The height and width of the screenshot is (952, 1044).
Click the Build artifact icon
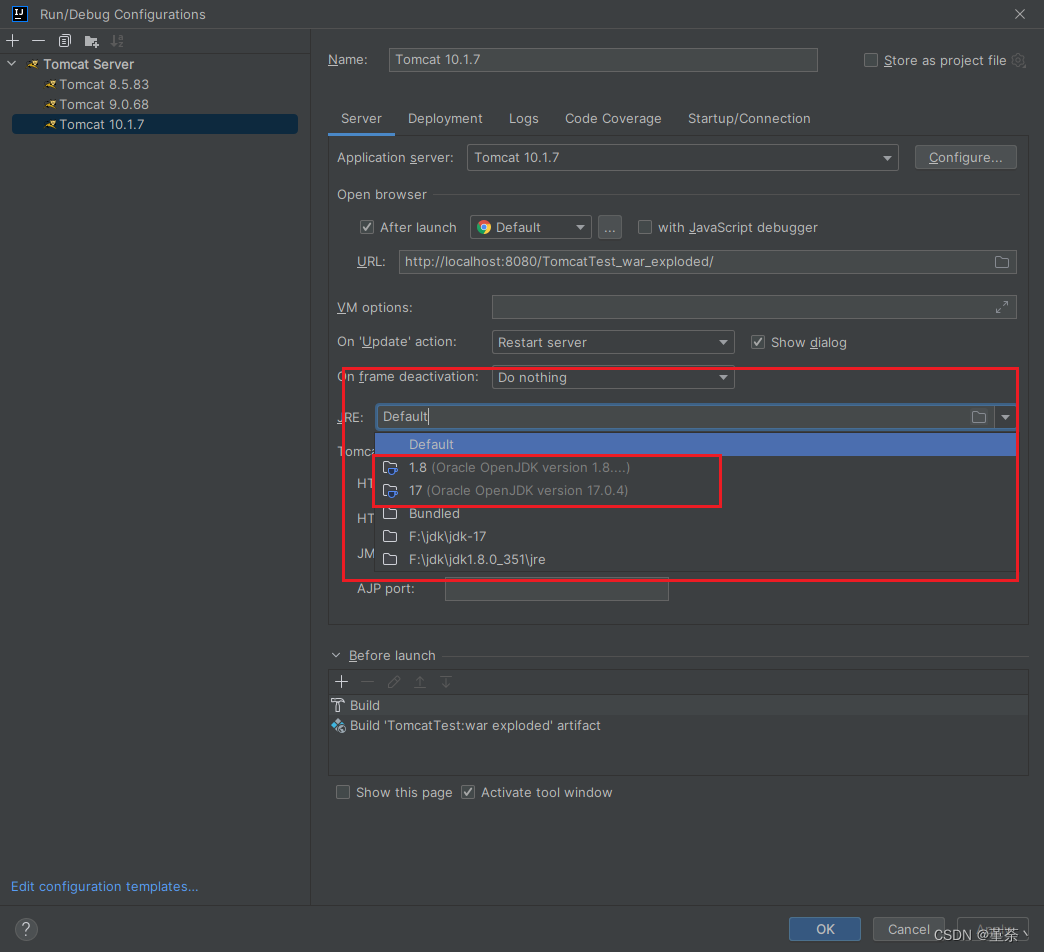[338, 726]
